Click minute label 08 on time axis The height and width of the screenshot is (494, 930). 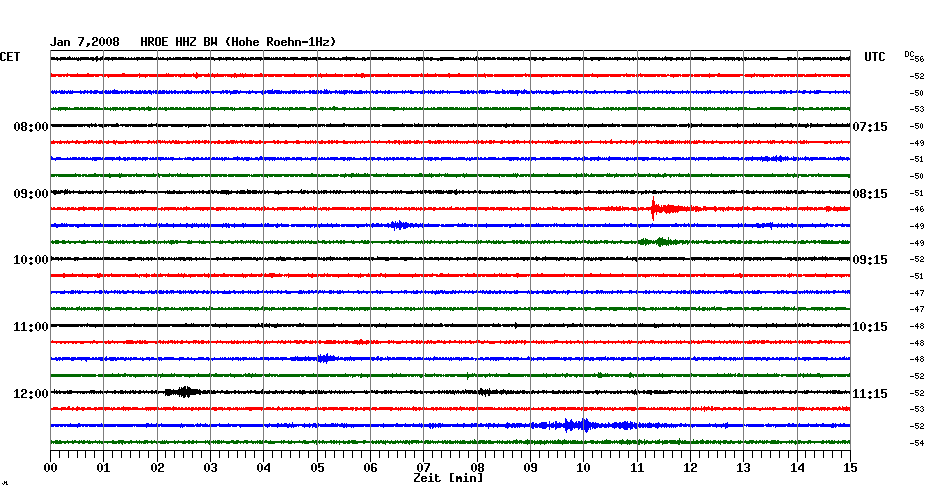pyautogui.click(x=477, y=468)
